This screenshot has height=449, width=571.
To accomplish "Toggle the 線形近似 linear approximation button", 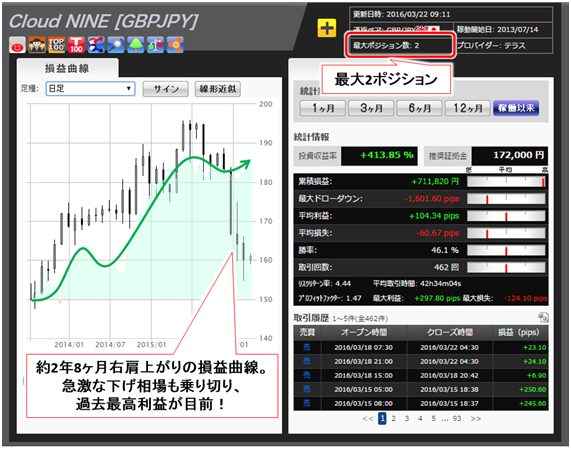I will click(x=218, y=89).
